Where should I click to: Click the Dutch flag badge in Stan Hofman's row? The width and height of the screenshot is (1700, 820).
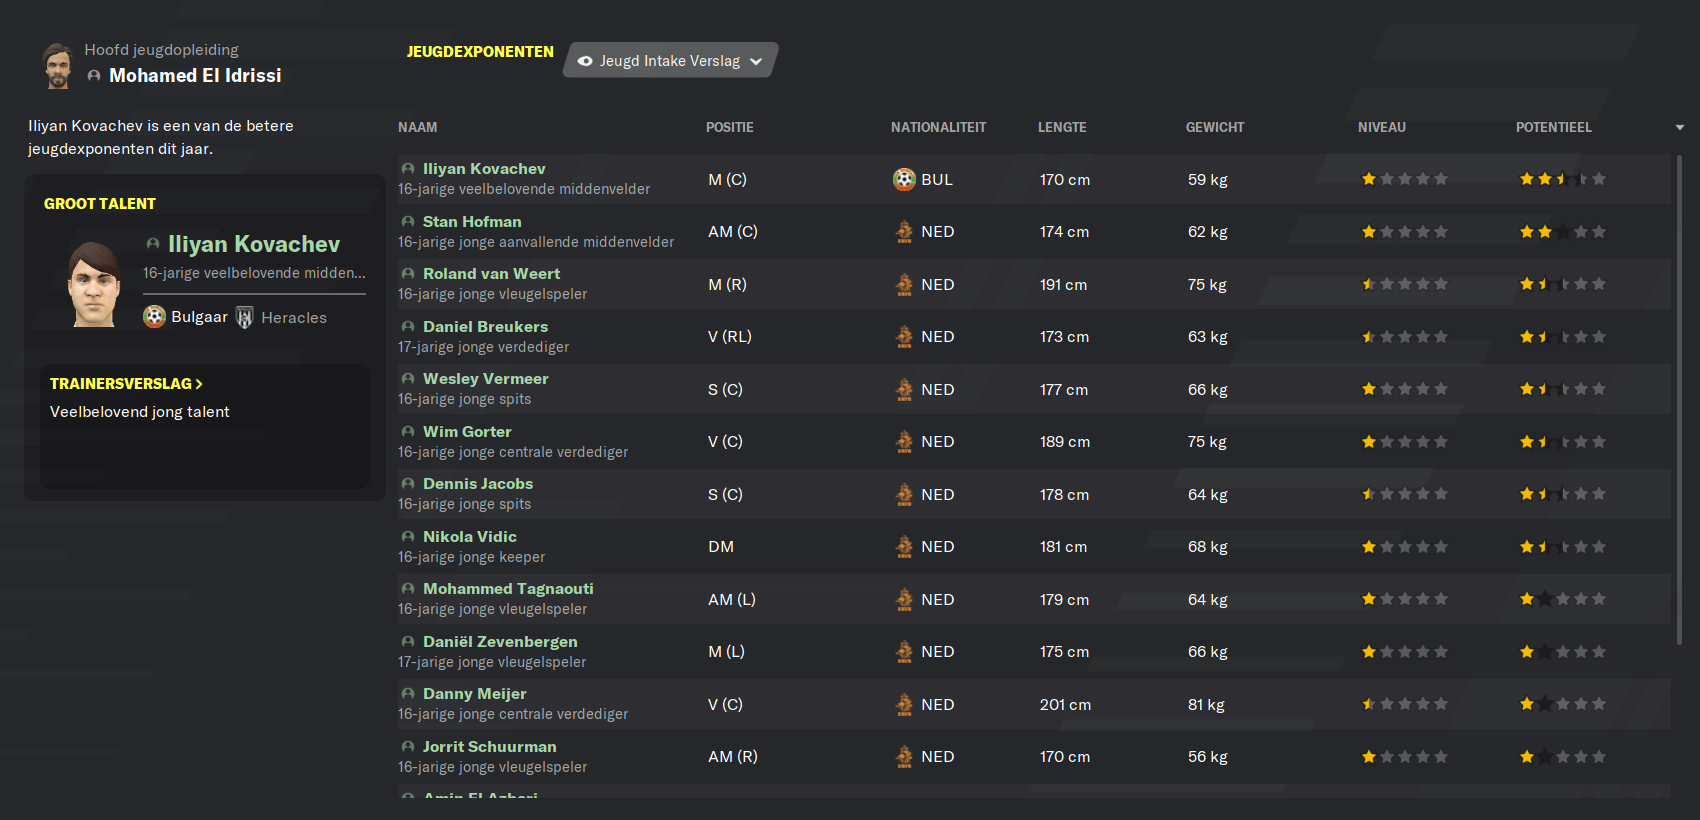click(x=904, y=232)
